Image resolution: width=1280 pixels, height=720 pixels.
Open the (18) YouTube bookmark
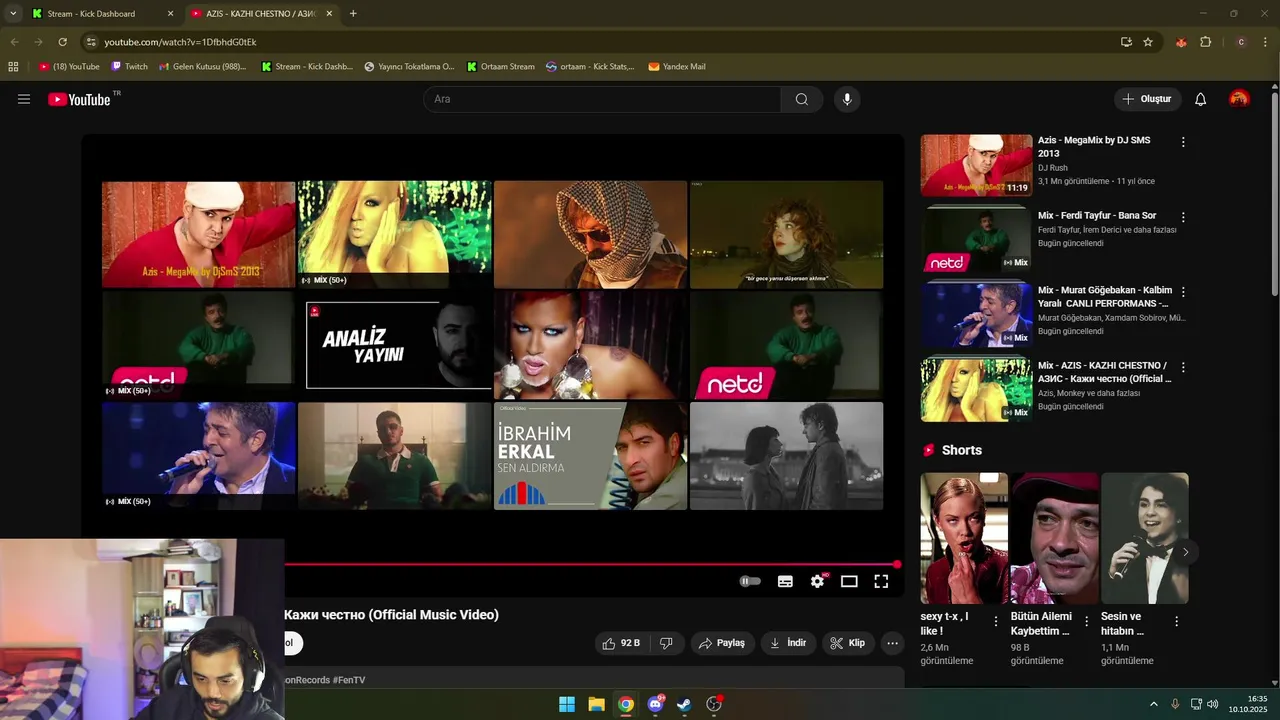tap(69, 67)
